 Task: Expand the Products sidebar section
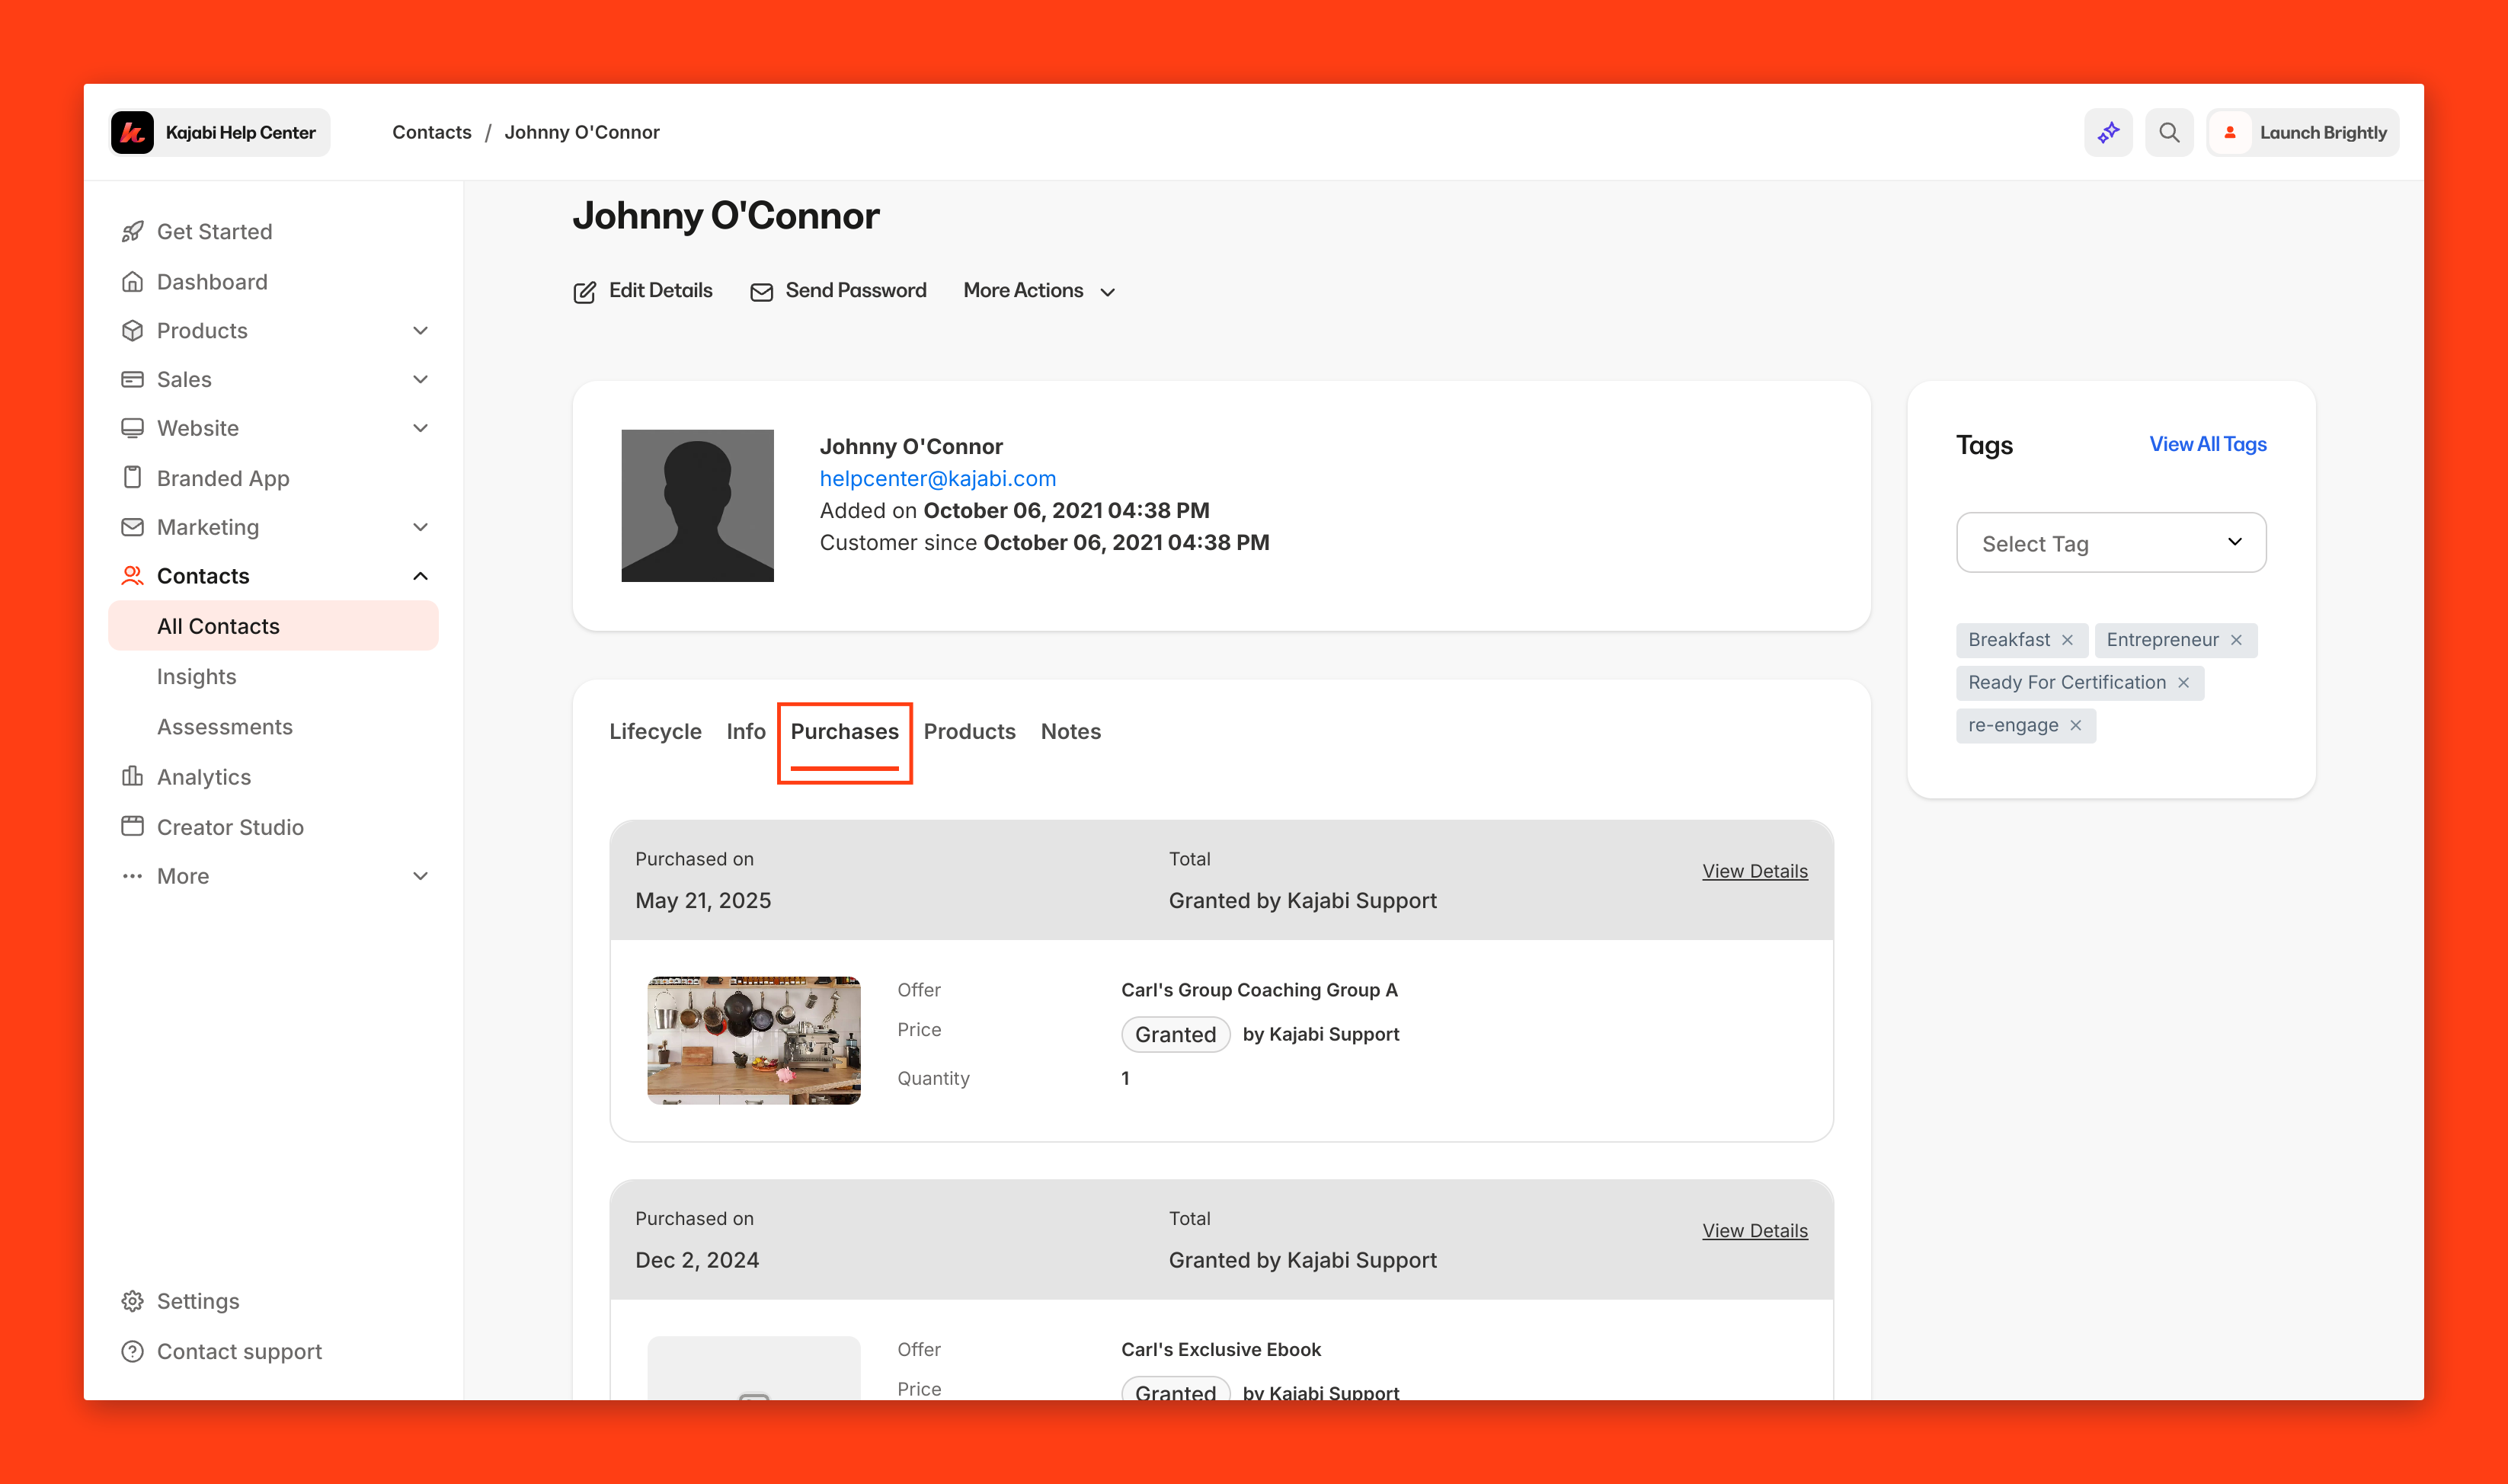[x=420, y=331]
